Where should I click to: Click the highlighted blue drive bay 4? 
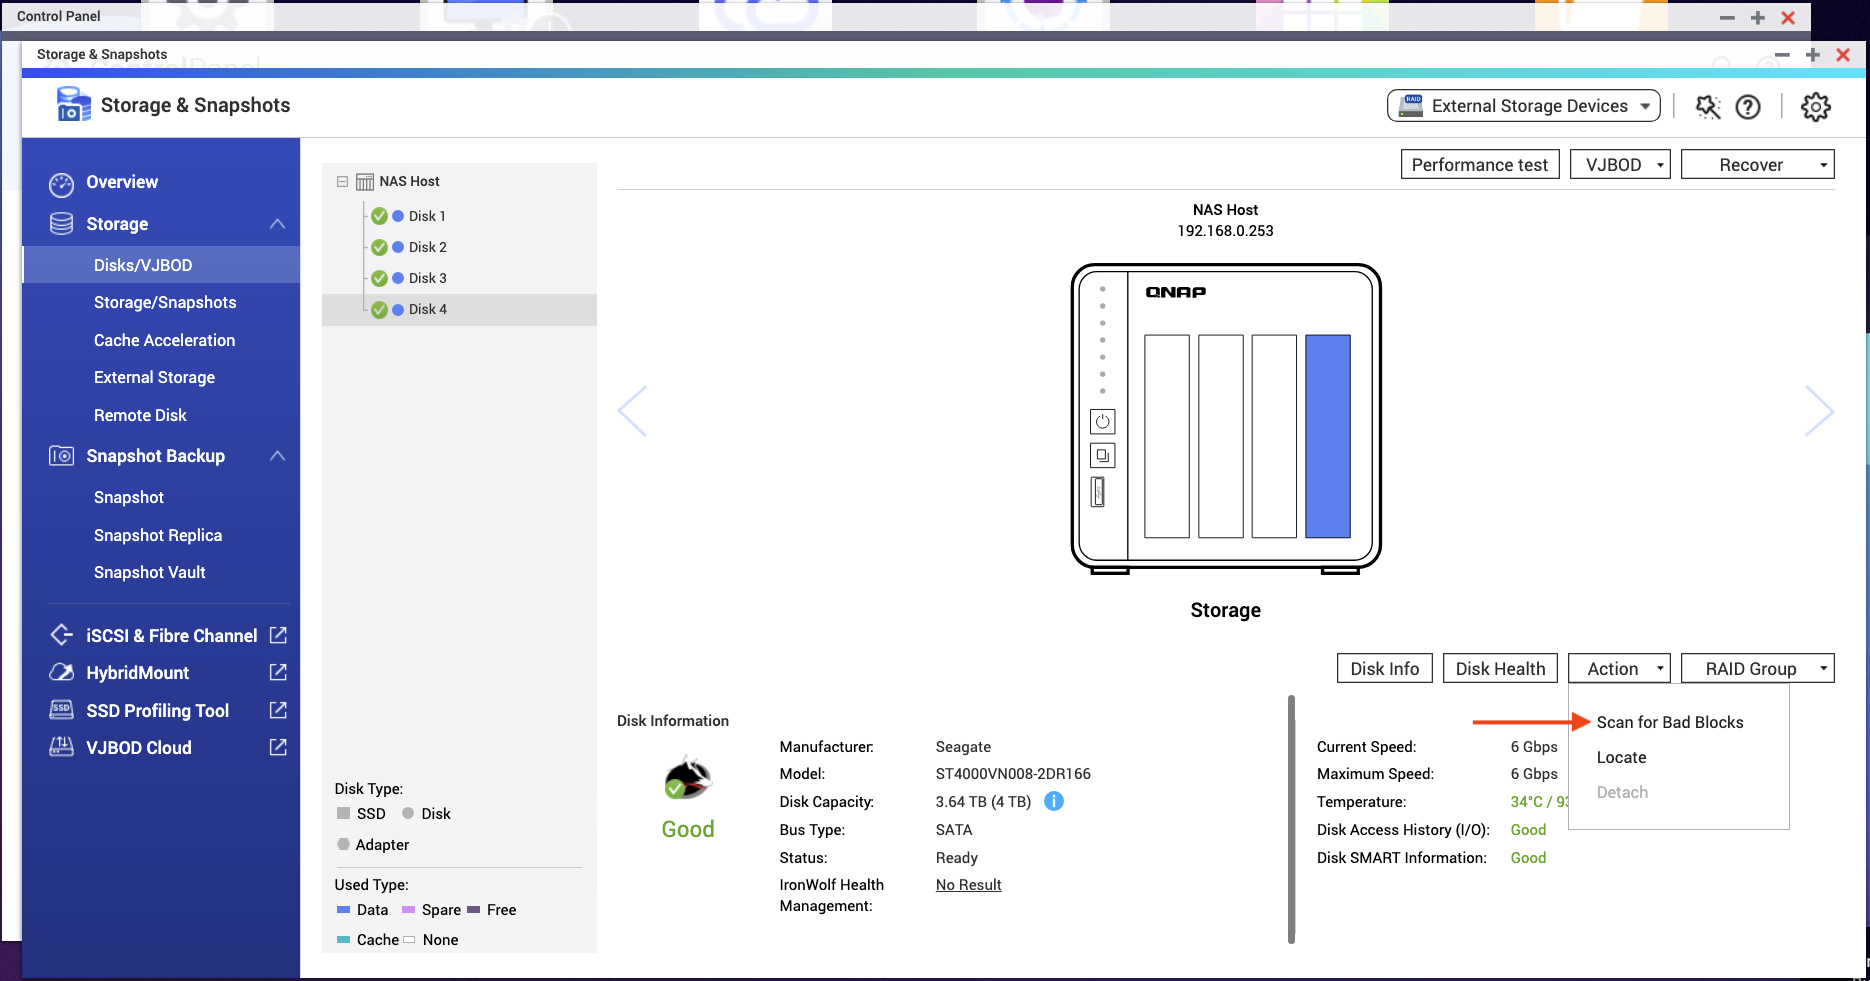tap(1327, 436)
